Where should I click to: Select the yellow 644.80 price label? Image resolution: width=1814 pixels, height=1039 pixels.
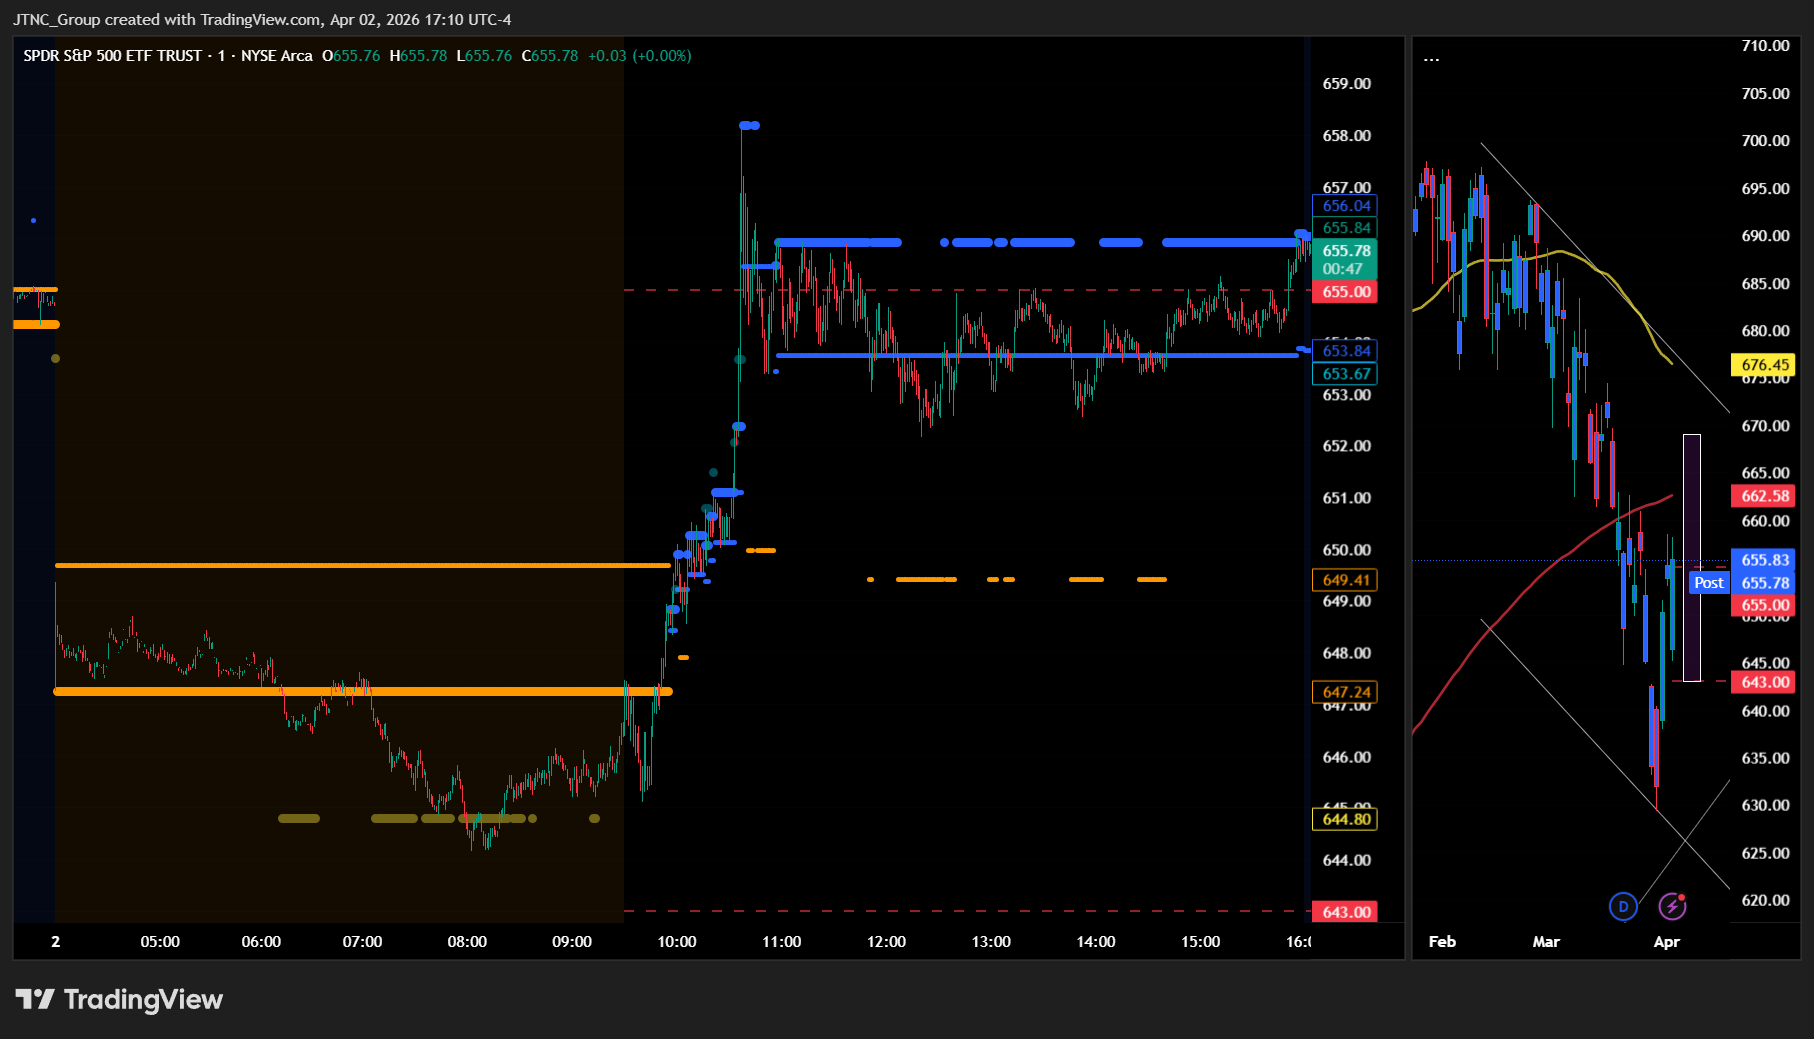[x=1346, y=819]
